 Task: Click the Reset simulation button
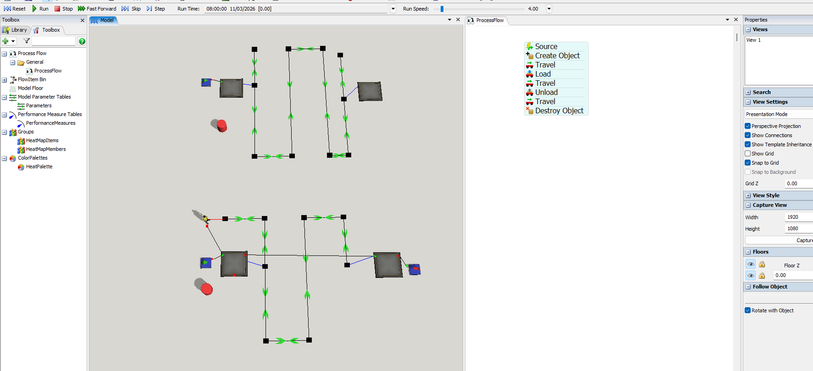pyautogui.click(x=15, y=9)
